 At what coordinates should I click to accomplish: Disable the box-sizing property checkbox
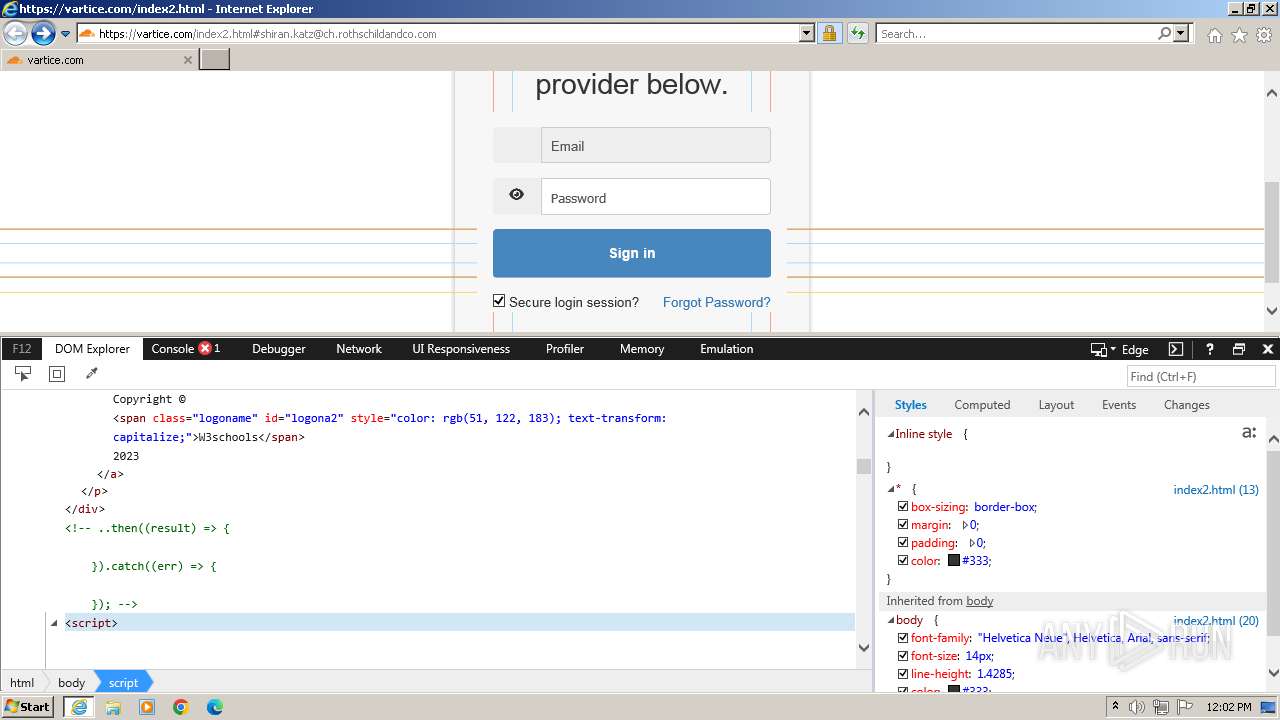[x=903, y=507]
